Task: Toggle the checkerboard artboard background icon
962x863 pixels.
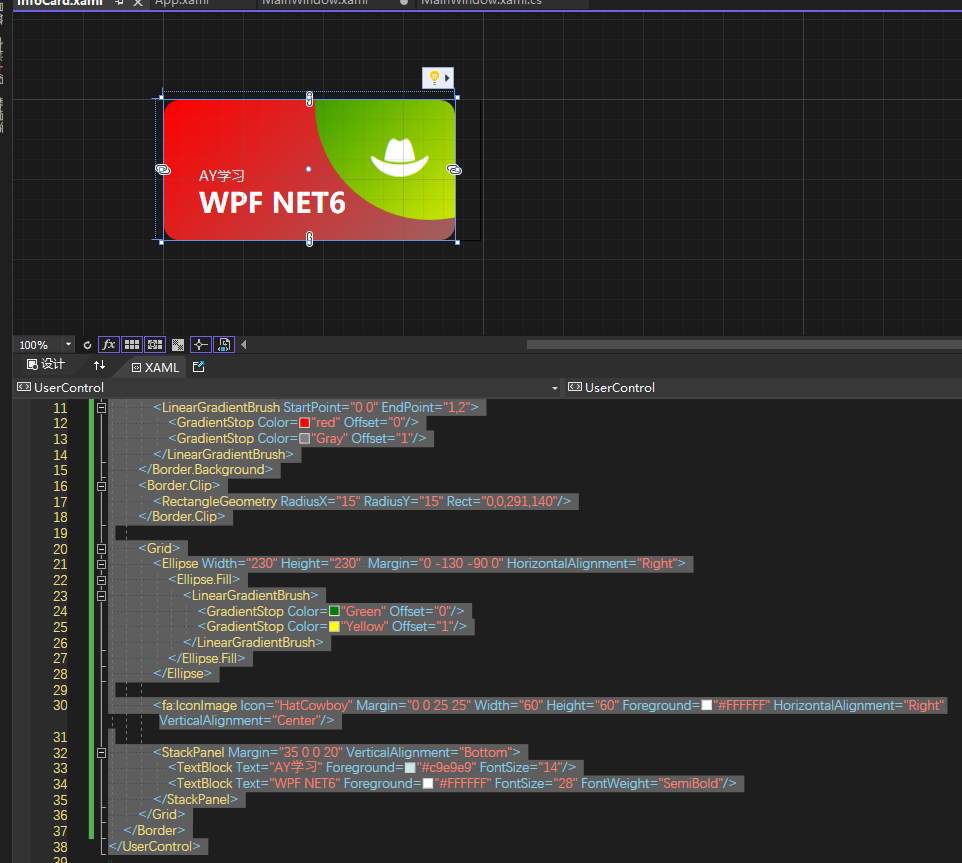Action: coord(177,344)
